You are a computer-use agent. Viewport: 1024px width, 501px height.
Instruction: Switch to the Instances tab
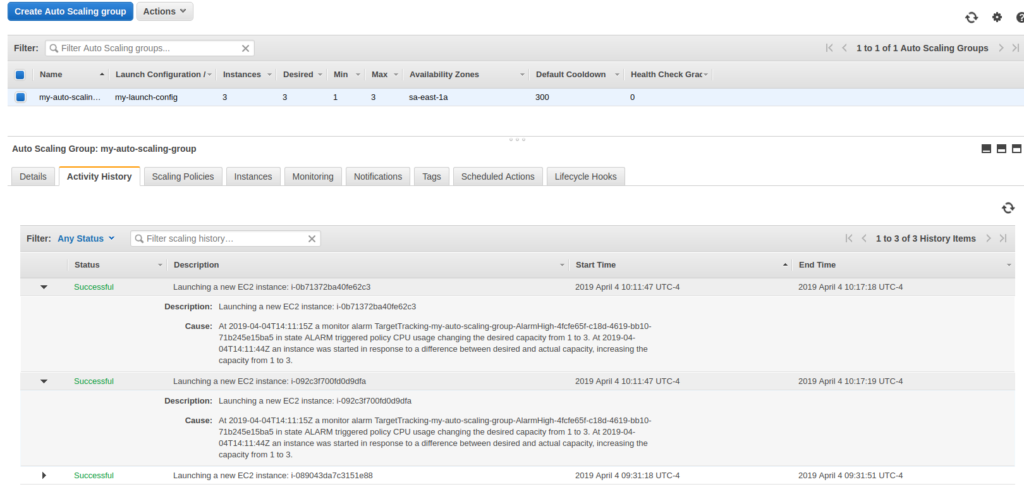(x=253, y=176)
